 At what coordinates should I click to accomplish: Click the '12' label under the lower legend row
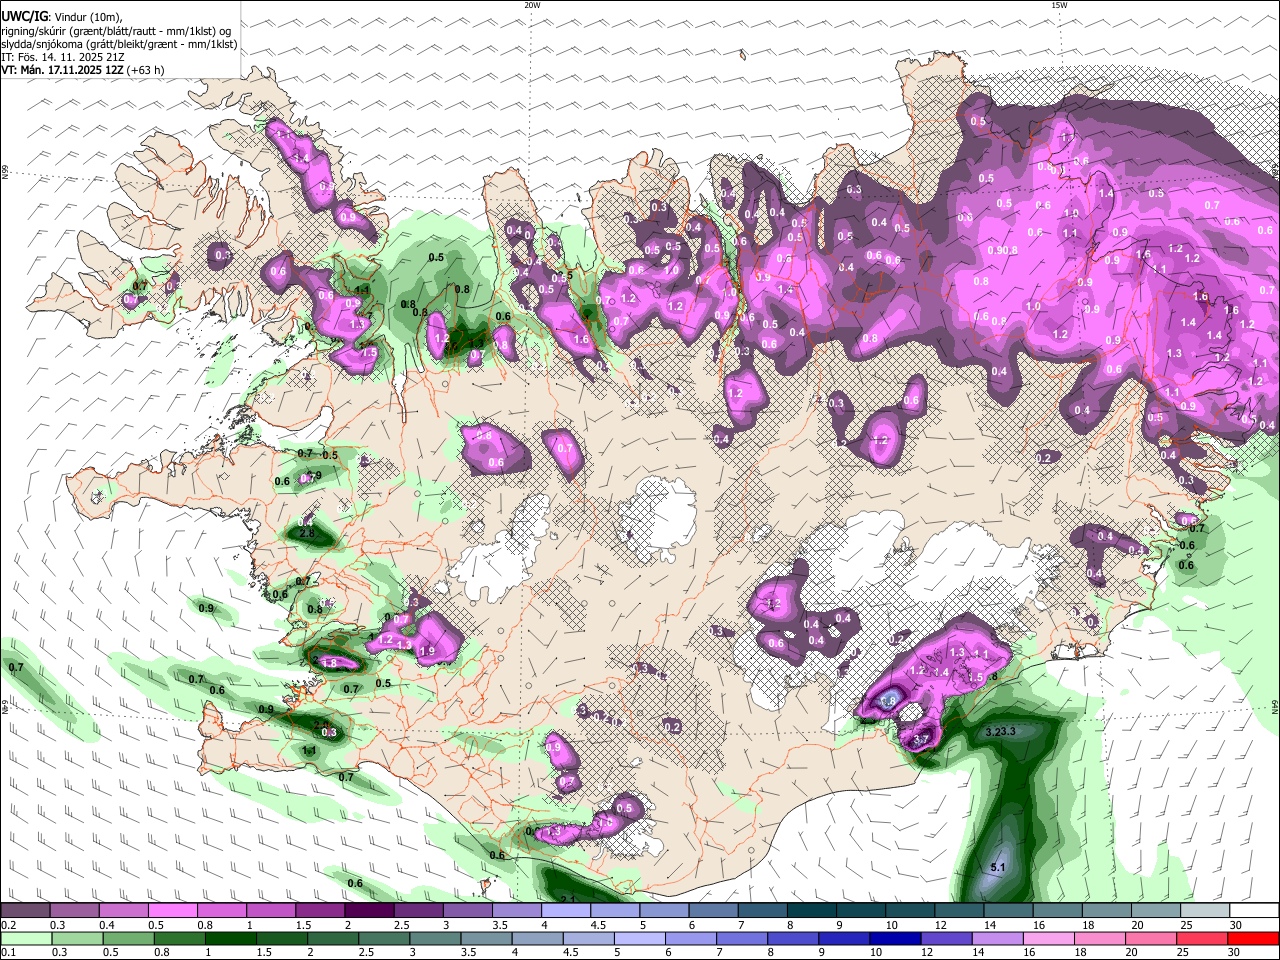(928, 953)
